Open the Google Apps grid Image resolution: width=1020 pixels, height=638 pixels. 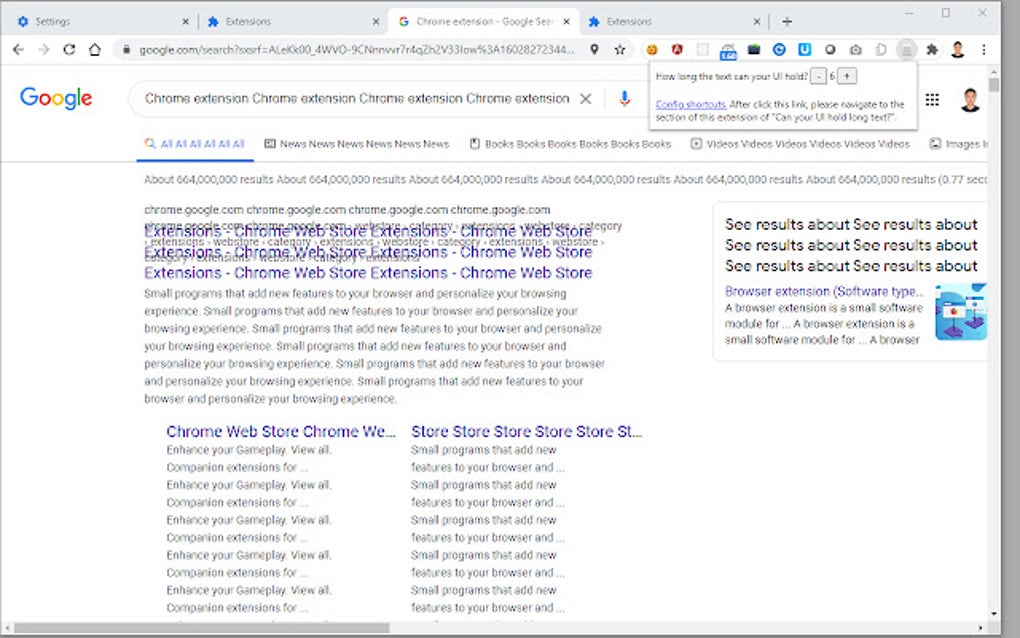pos(931,98)
